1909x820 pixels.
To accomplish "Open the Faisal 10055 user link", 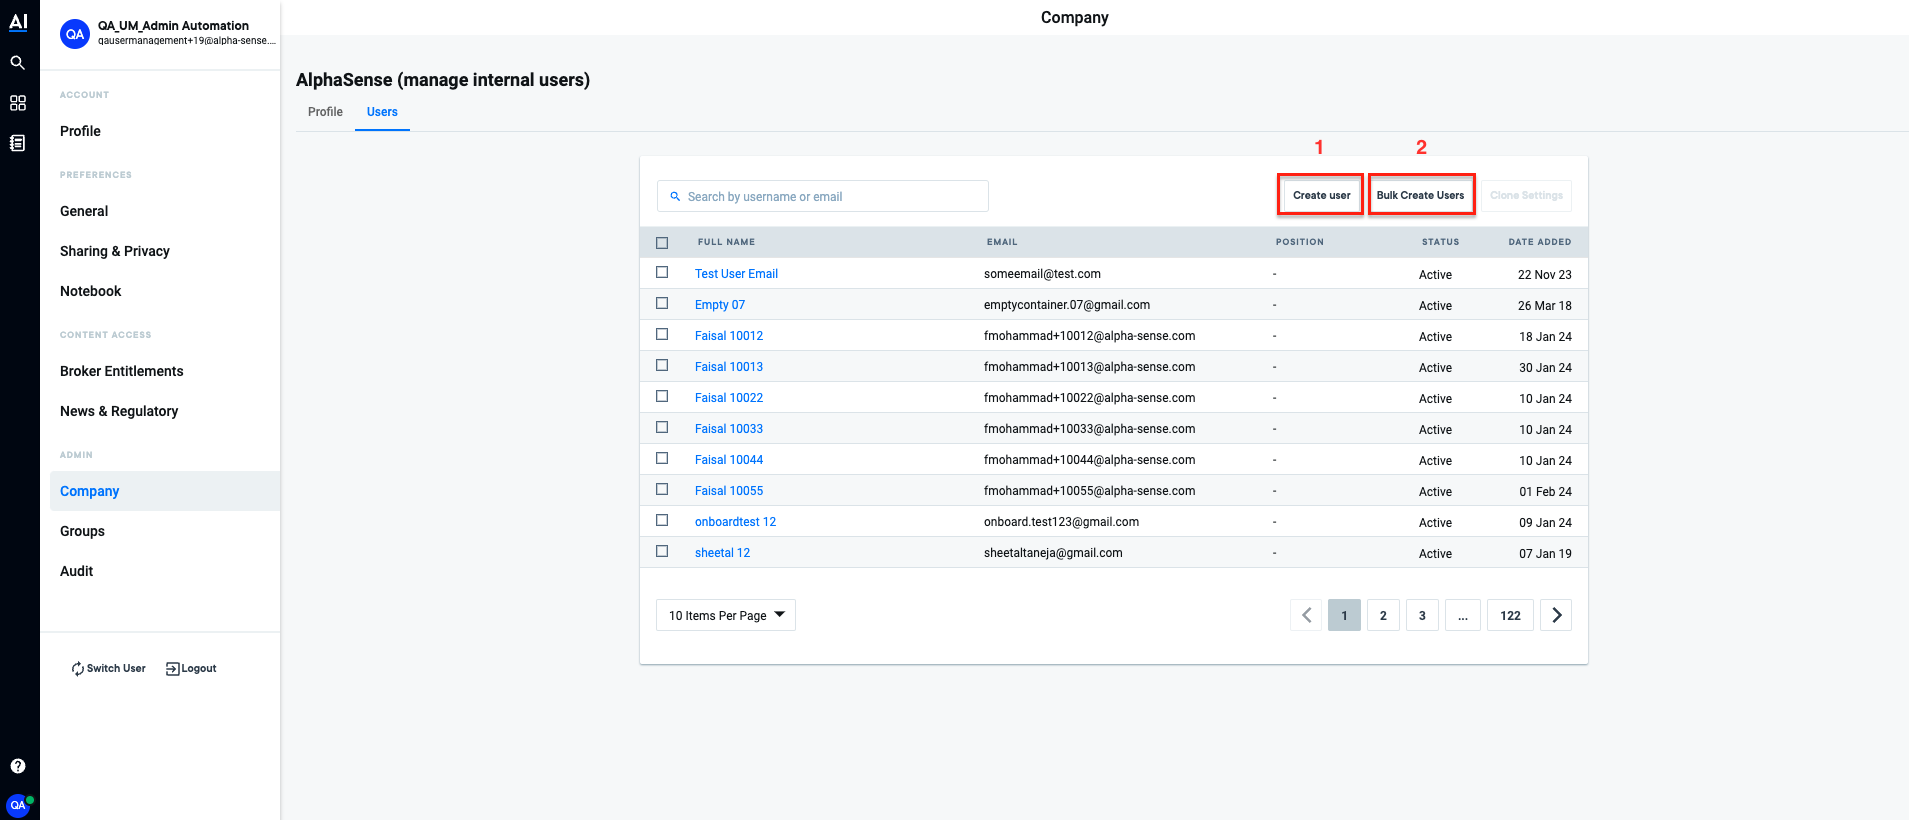I will pyautogui.click(x=729, y=491).
